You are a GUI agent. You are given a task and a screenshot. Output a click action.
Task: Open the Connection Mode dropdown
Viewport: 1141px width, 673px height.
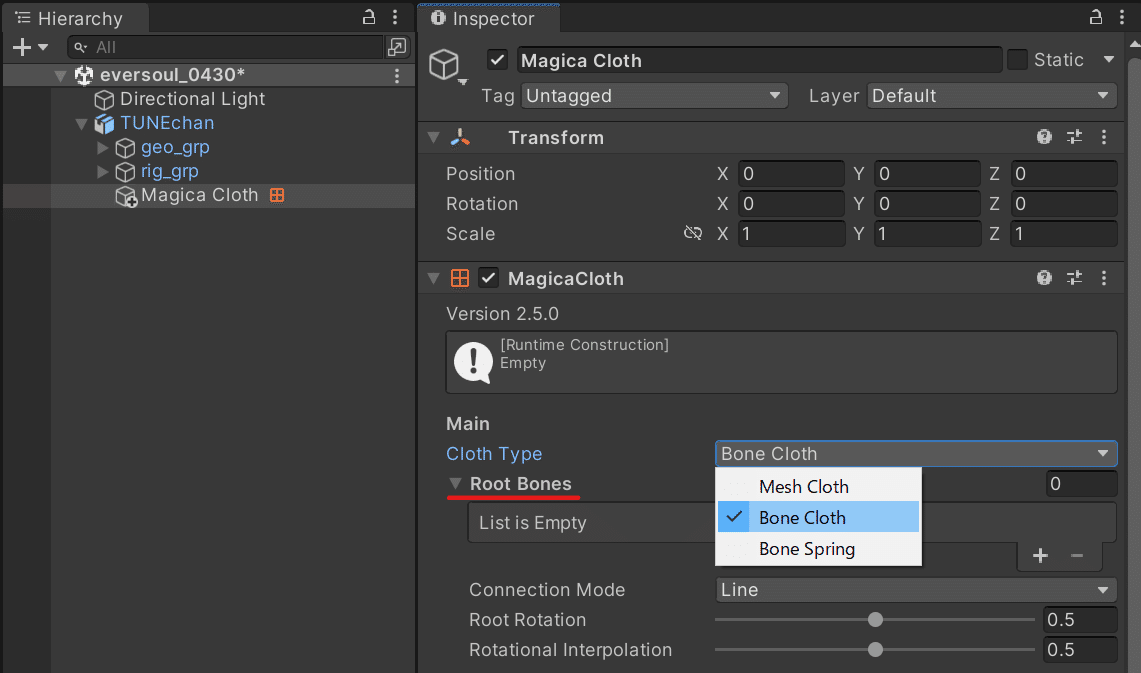coord(916,590)
